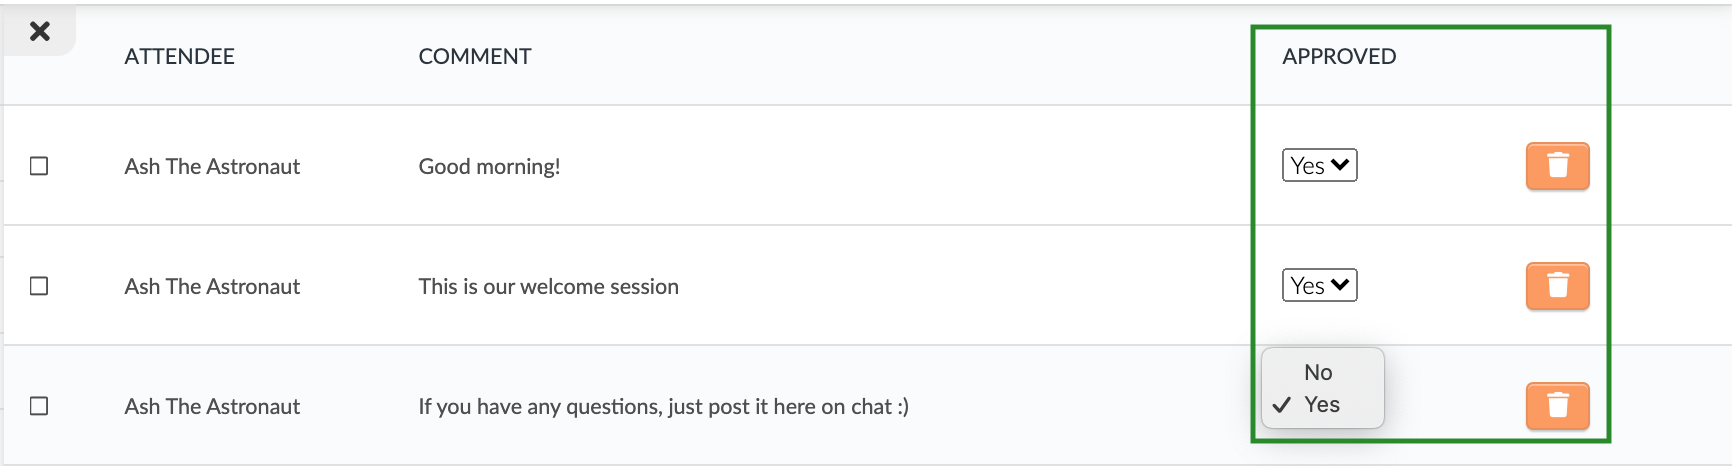Click the "This is our welcome session" text

tap(548, 286)
